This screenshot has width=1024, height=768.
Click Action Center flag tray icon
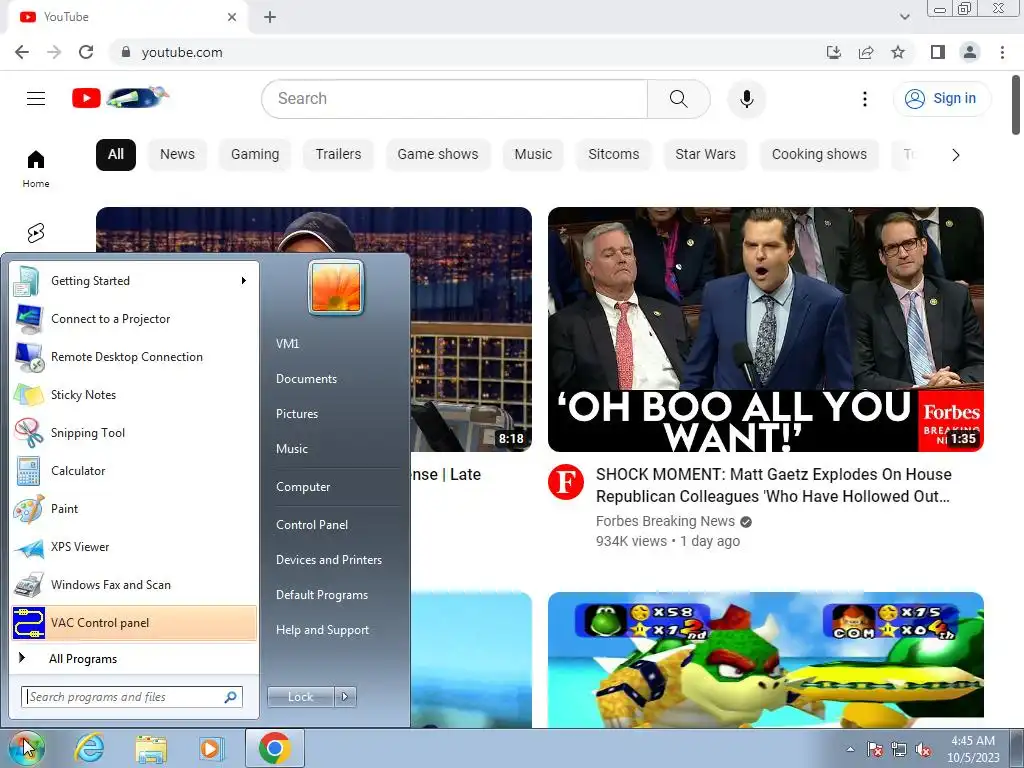tap(875, 749)
